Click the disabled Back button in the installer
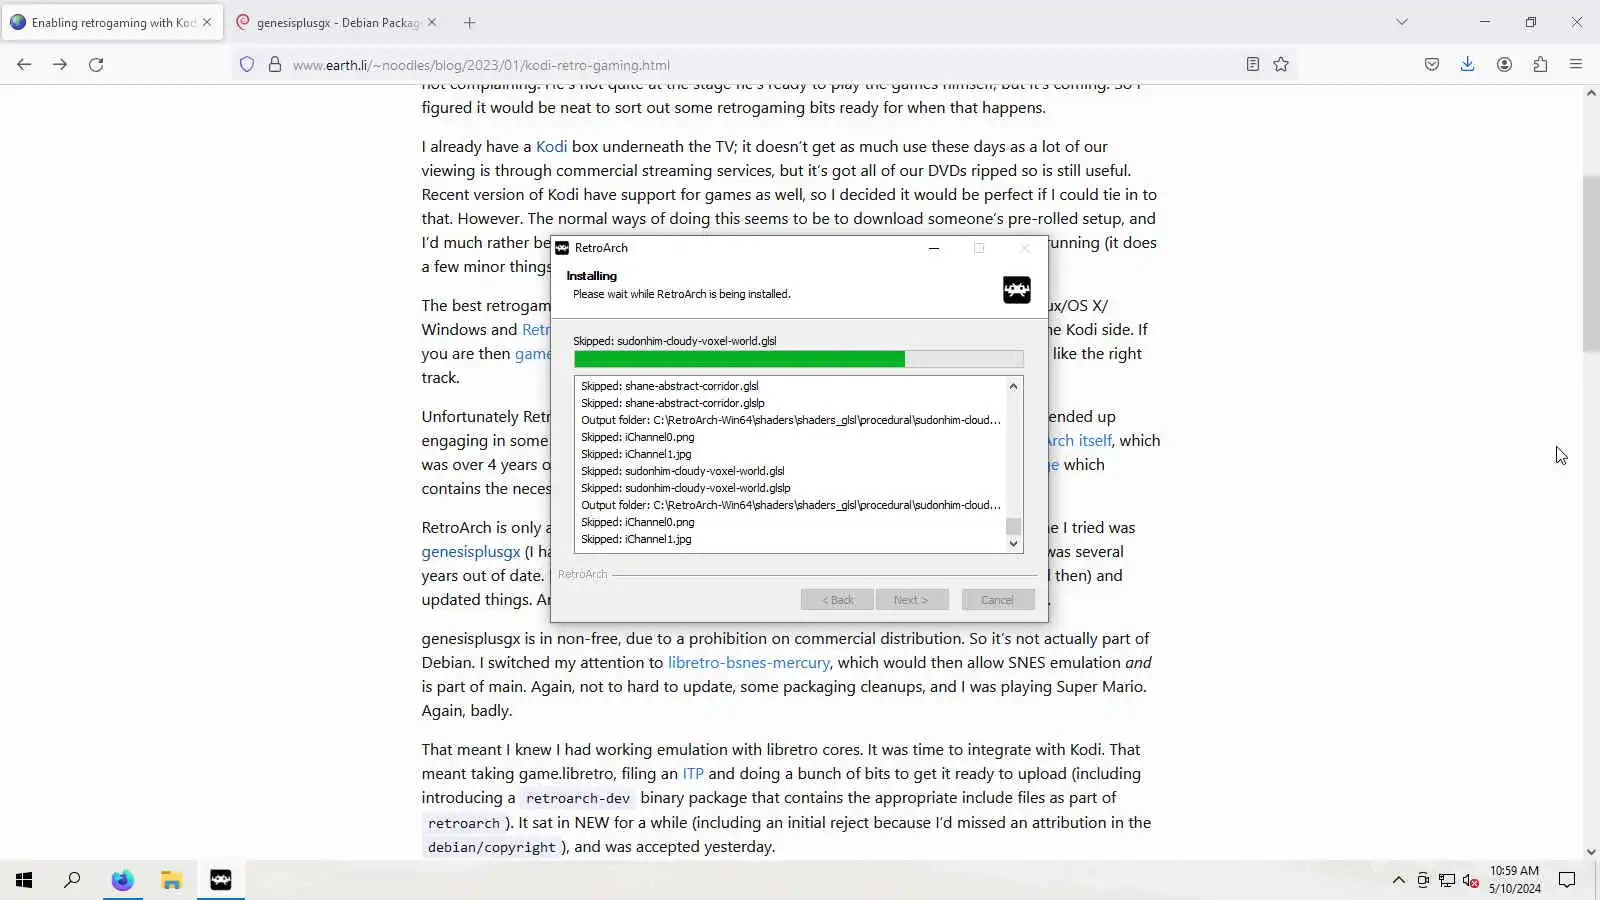 [x=837, y=600]
